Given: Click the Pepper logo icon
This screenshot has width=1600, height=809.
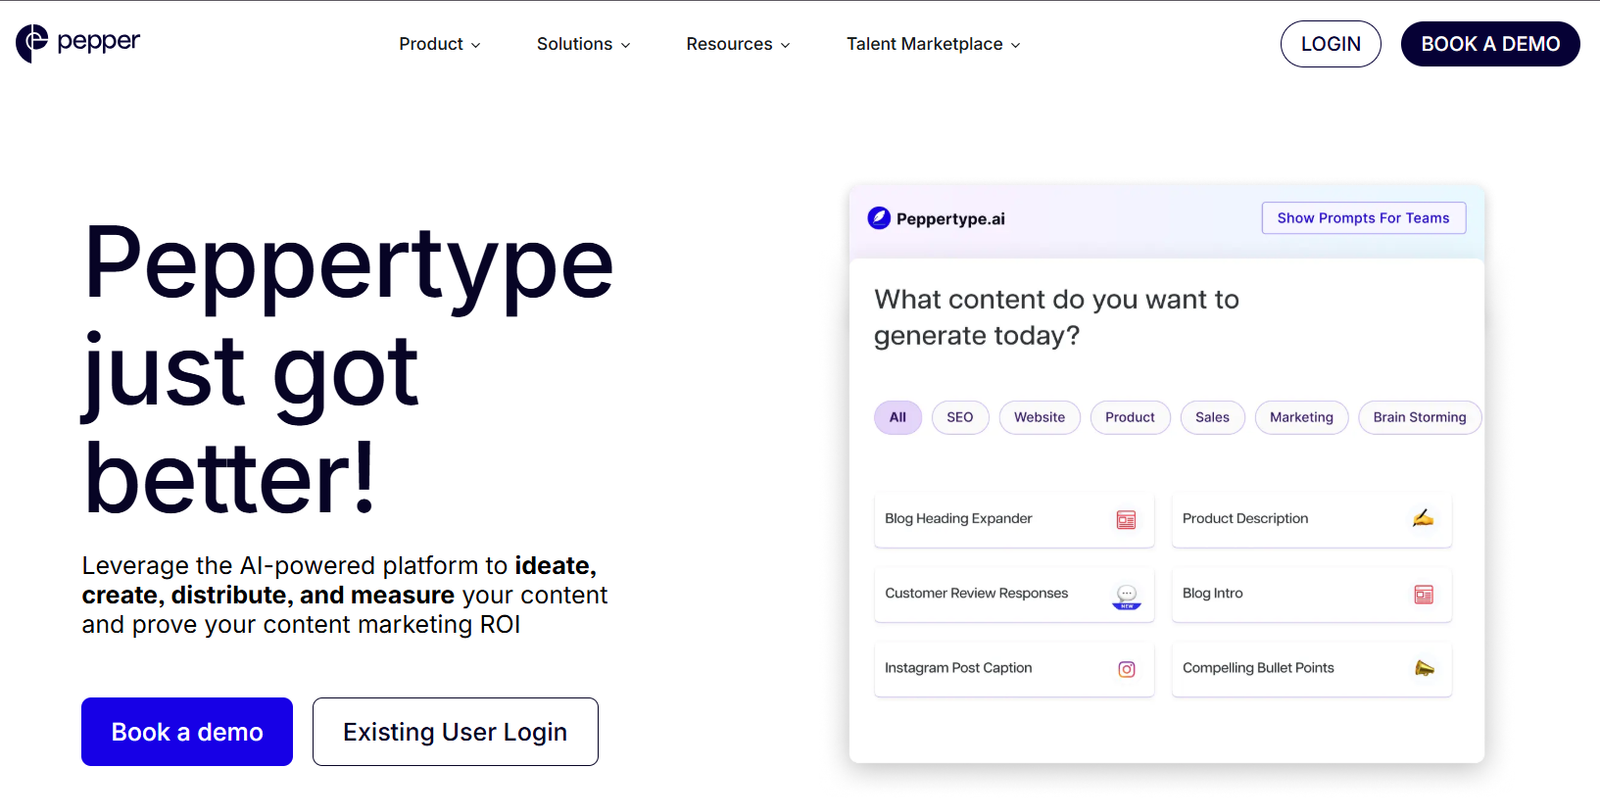Looking at the screenshot, I should (32, 43).
